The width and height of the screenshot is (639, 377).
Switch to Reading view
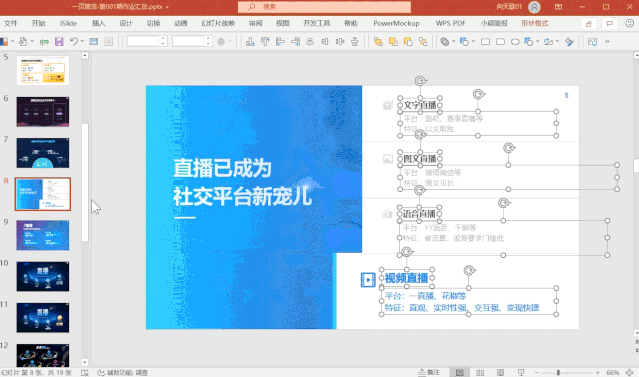500,373
